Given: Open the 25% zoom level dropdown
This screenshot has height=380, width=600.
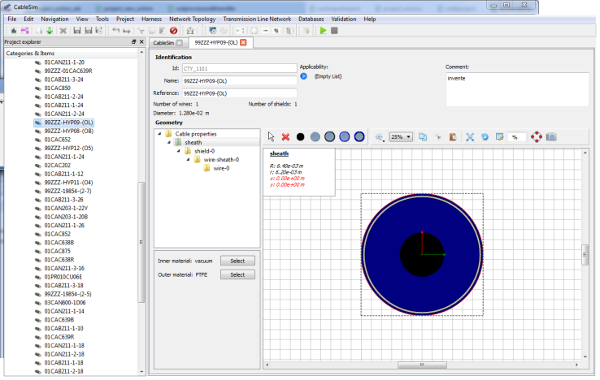Looking at the screenshot, I should (x=401, y=137).
